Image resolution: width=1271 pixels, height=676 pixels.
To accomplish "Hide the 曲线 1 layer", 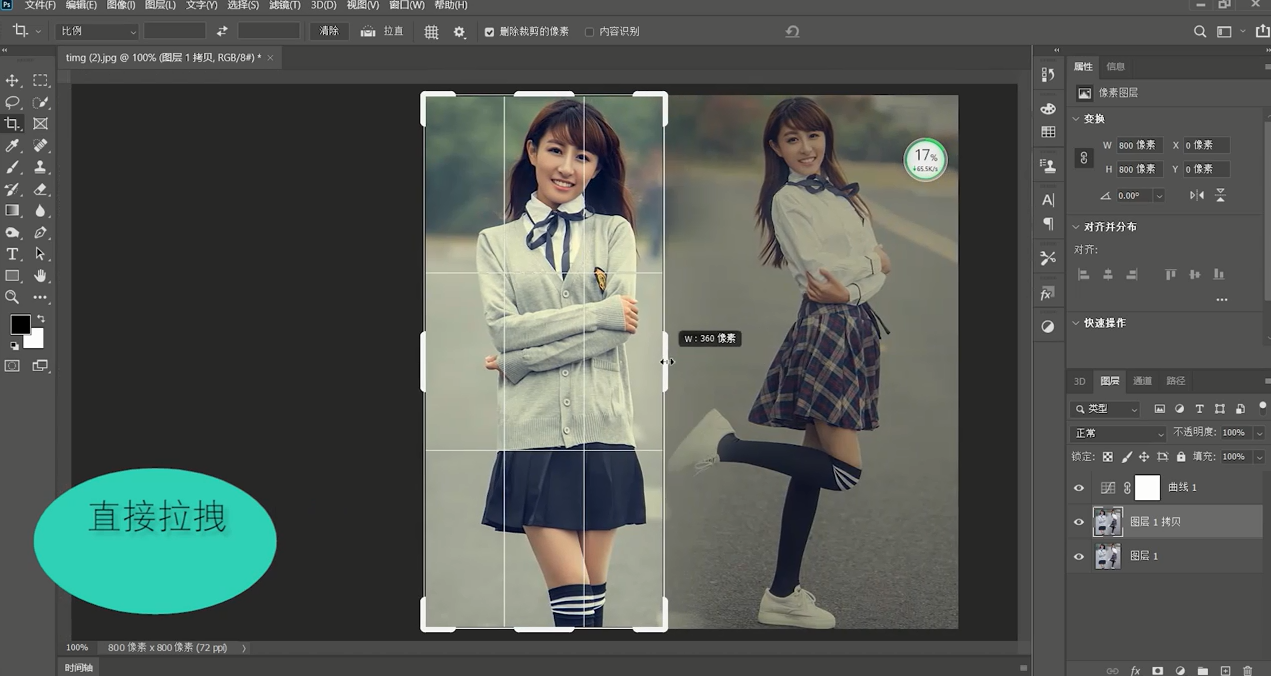I will point(1078,488).
